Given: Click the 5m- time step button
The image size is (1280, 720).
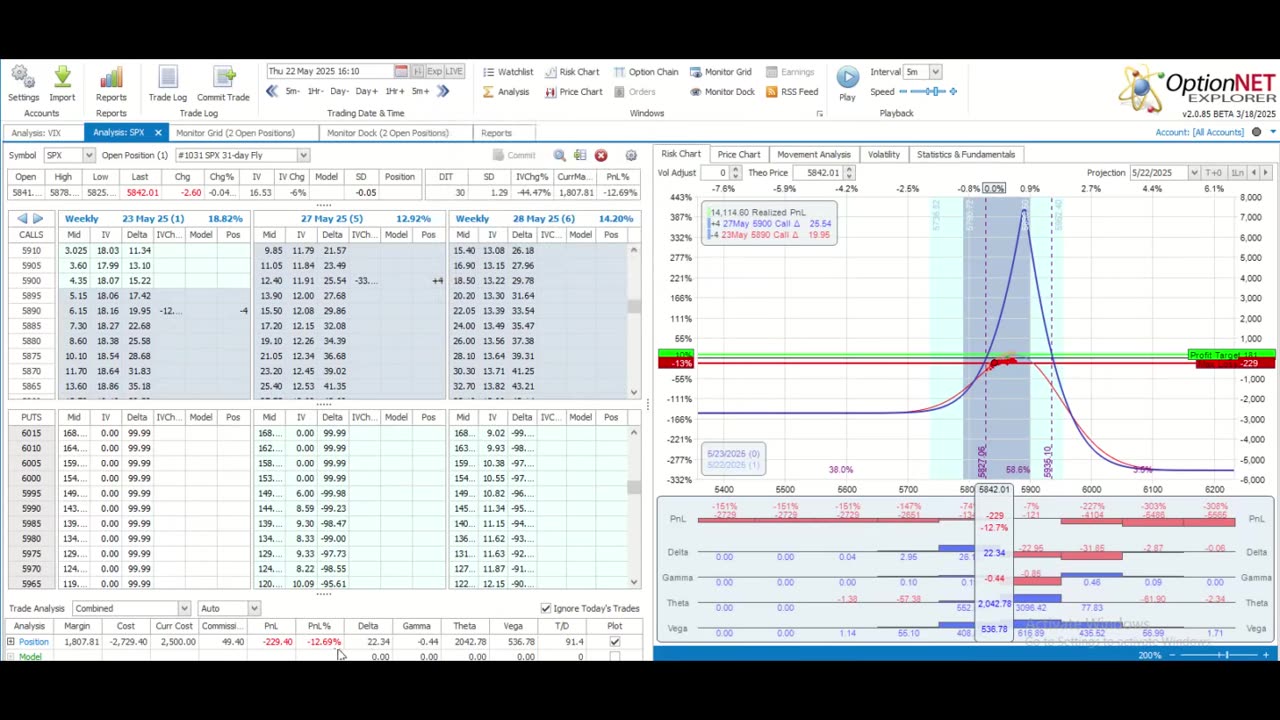Looking at the screenshot, I should (x=292, y=91).
